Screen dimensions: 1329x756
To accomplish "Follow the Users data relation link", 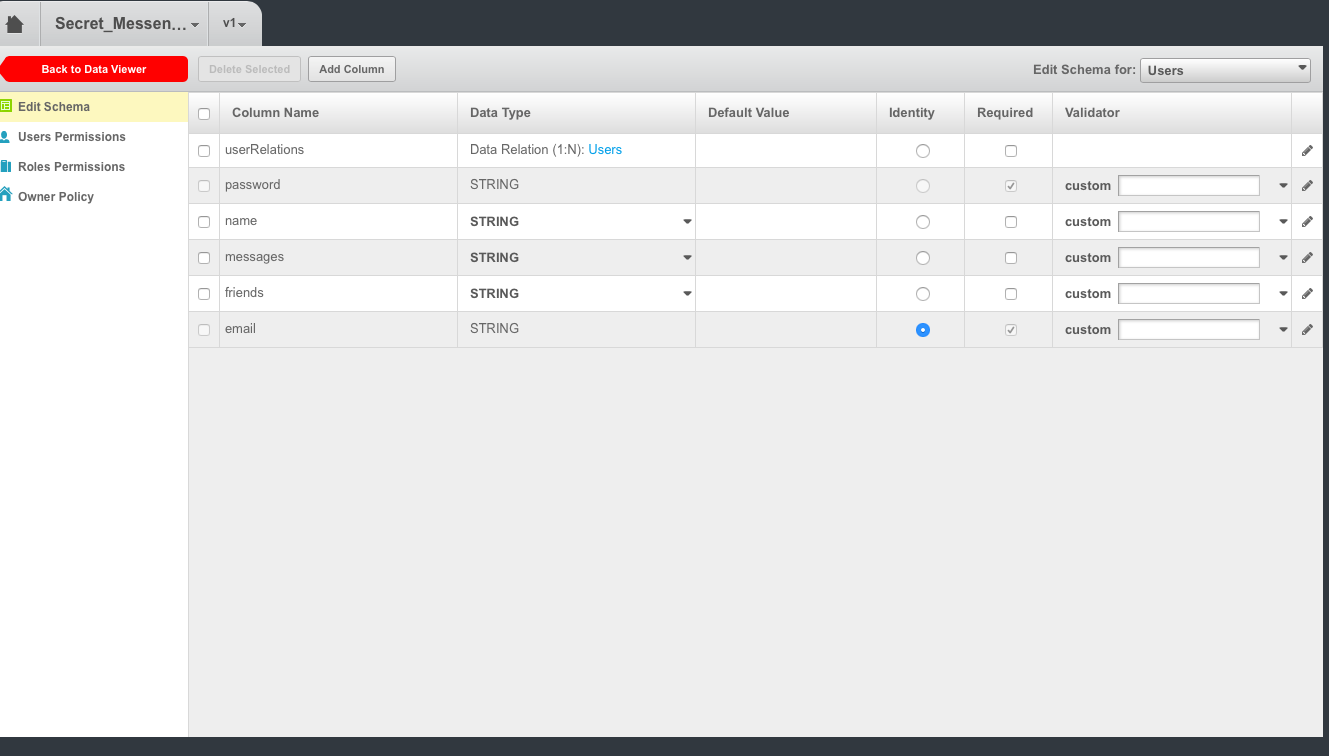I will click(605, 149).
